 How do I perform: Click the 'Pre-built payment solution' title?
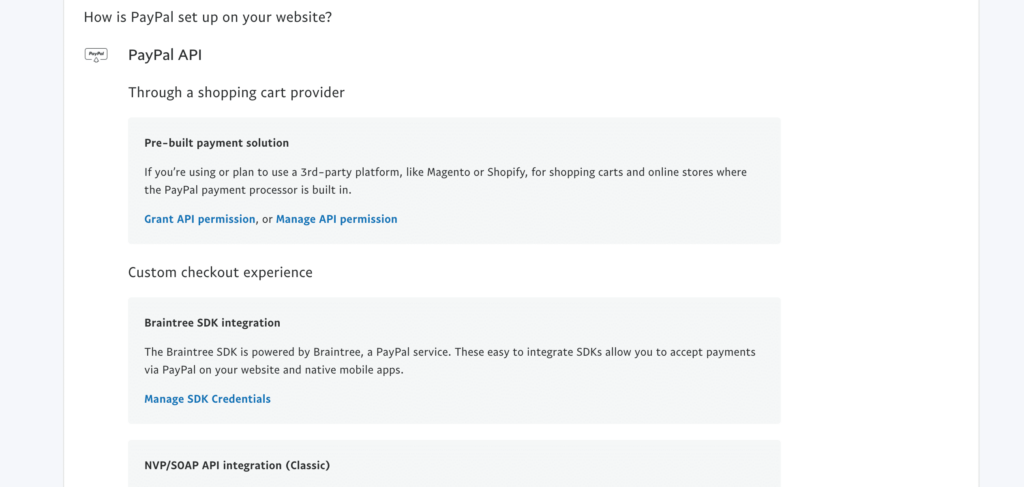pos(216,143)
